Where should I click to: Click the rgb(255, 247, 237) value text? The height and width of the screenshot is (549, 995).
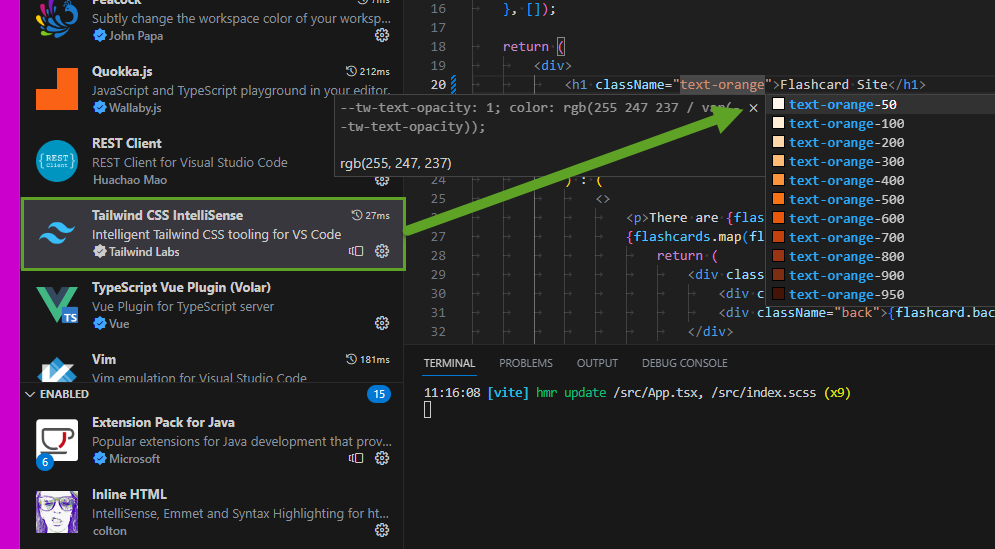[396, 164]
